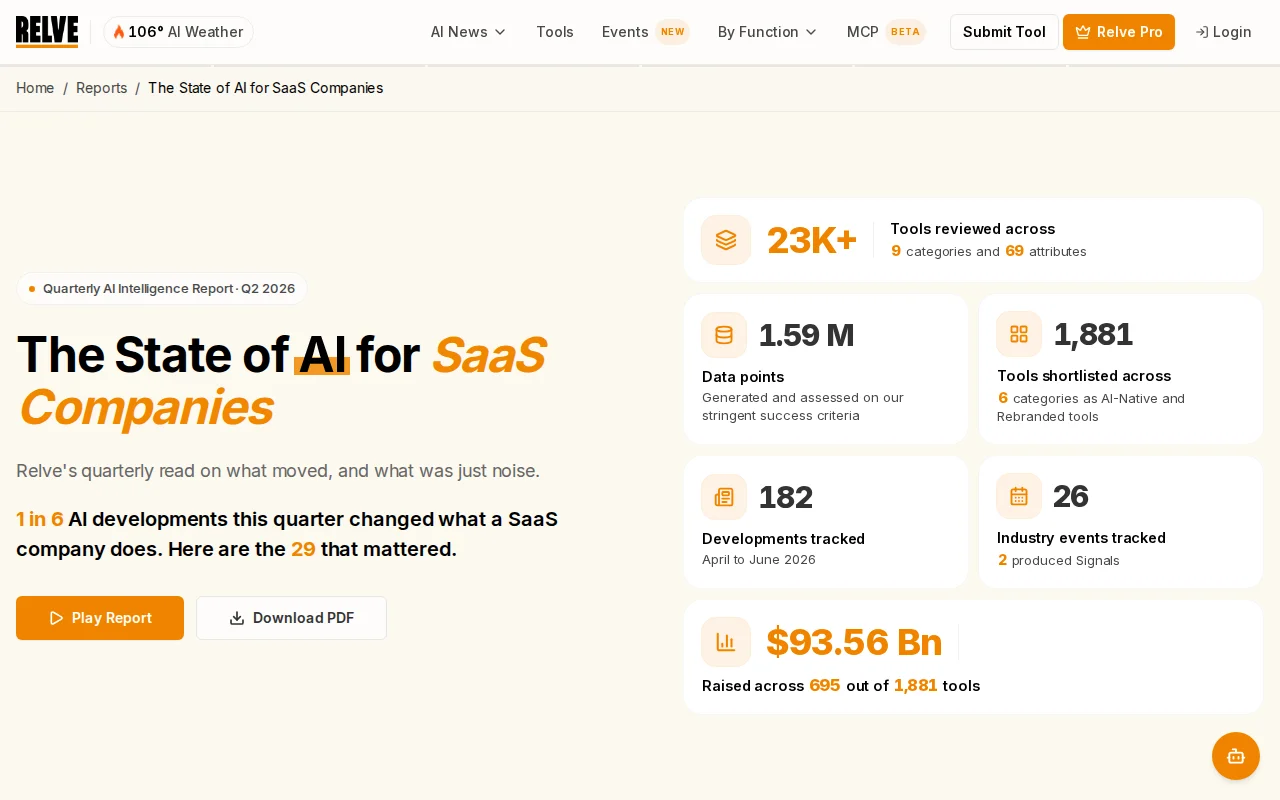Open the MCP nav item

[x=863, y=32]
